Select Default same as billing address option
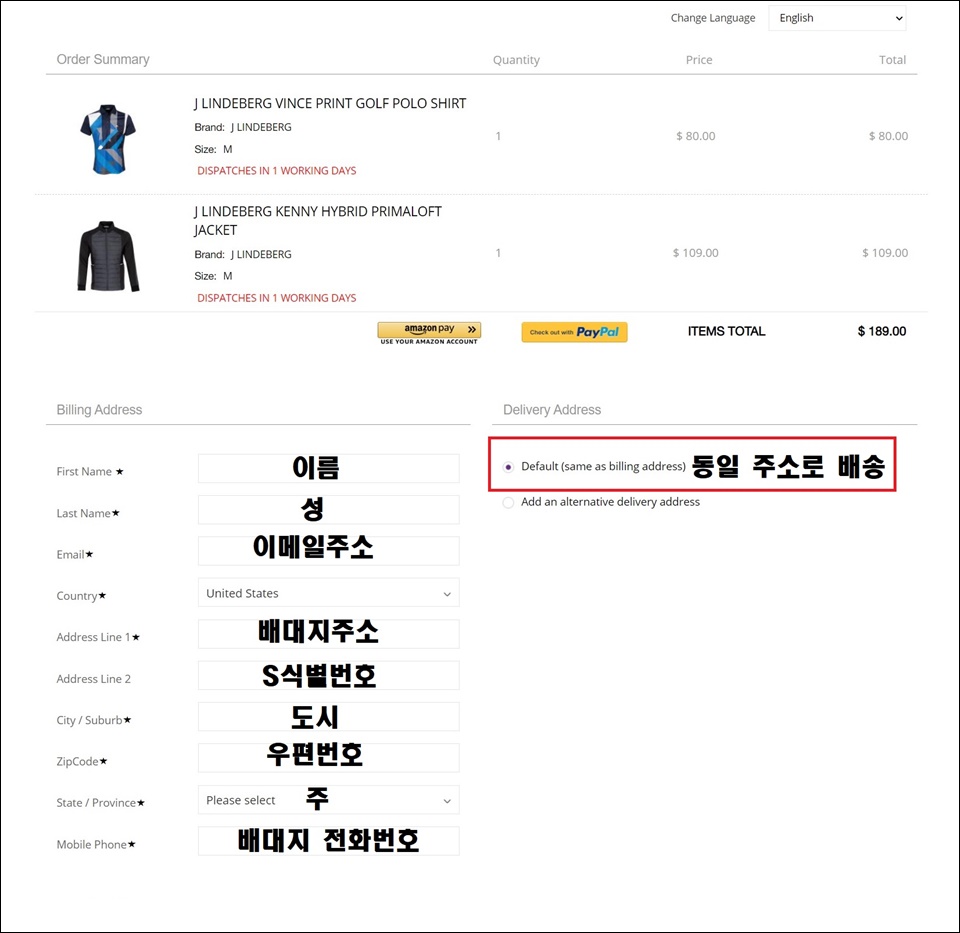 tap(508, 467)
